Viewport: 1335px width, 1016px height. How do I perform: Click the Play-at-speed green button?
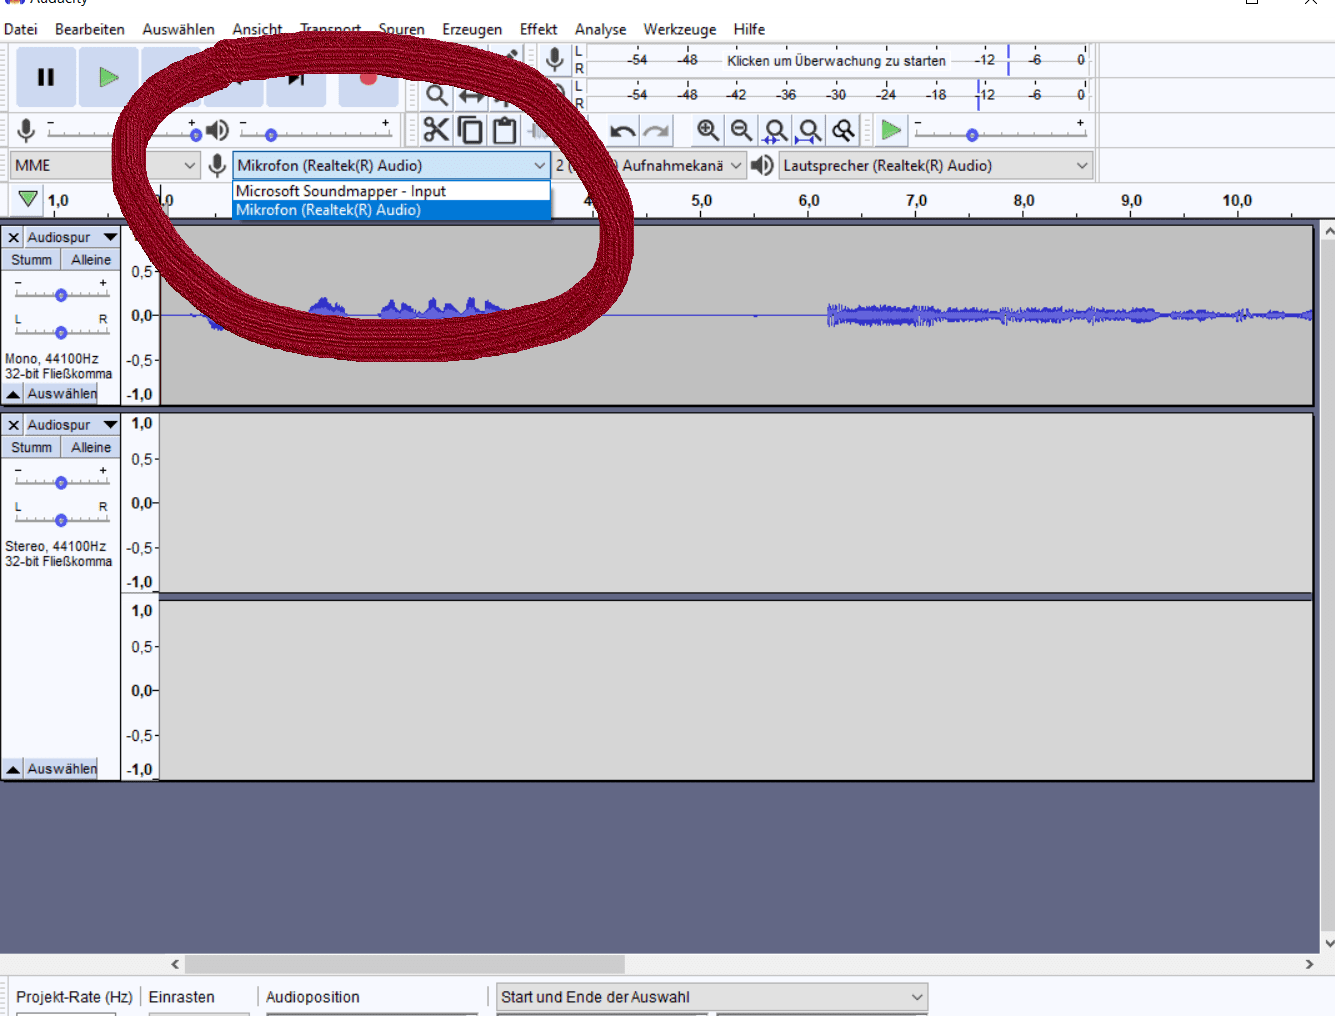(891, 130)
